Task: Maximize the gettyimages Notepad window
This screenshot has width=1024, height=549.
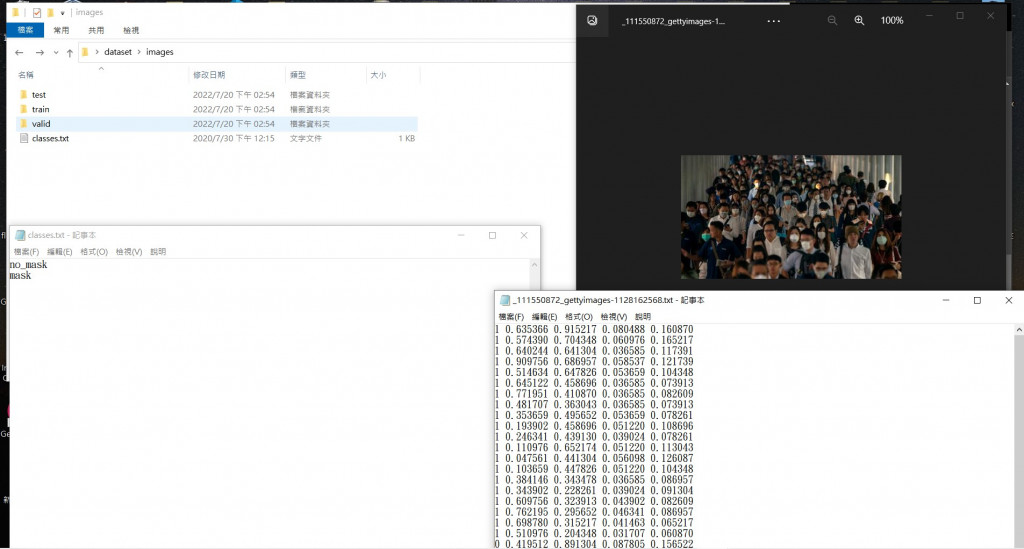Action: coord(977,300)
